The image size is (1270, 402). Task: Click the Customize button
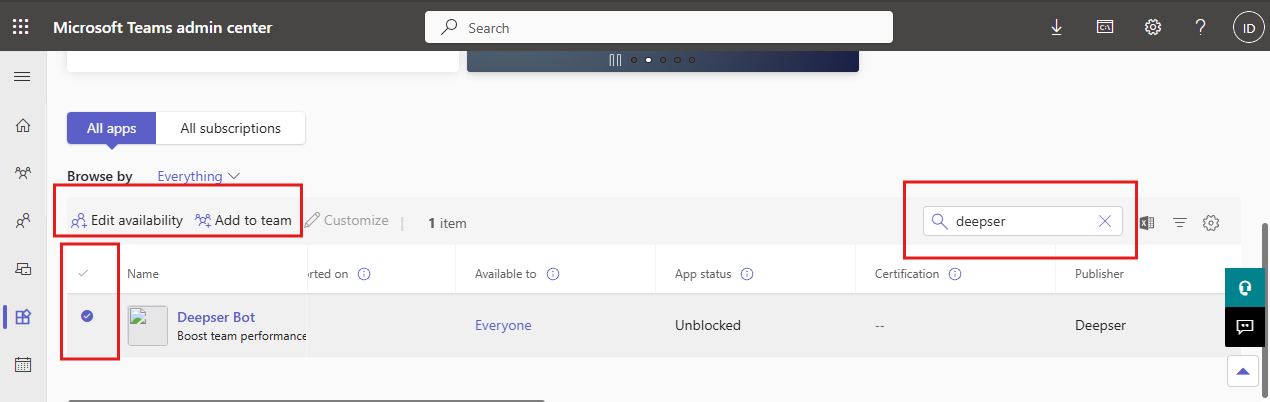(x=346, y=220)
